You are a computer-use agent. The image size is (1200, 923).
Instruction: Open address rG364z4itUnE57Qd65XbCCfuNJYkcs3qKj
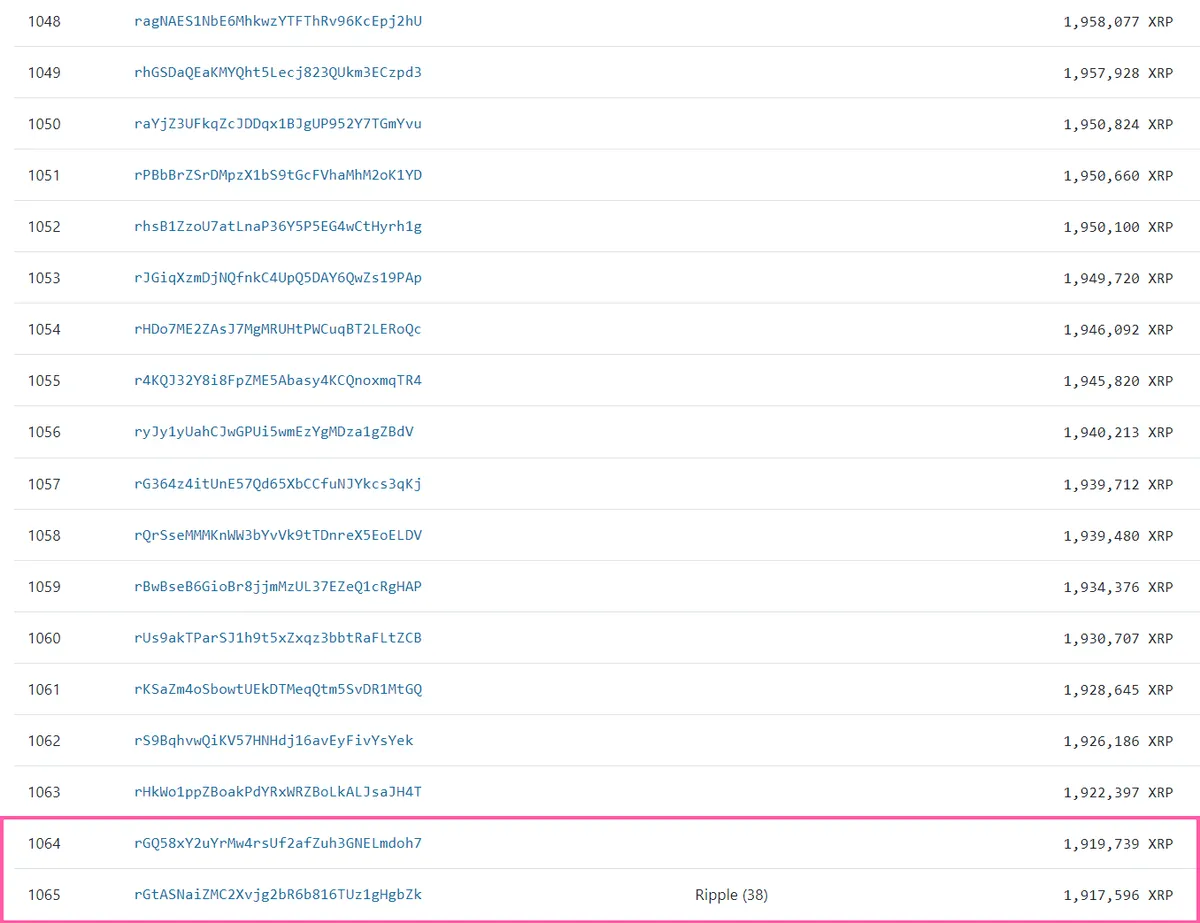[x=278, y=484]
